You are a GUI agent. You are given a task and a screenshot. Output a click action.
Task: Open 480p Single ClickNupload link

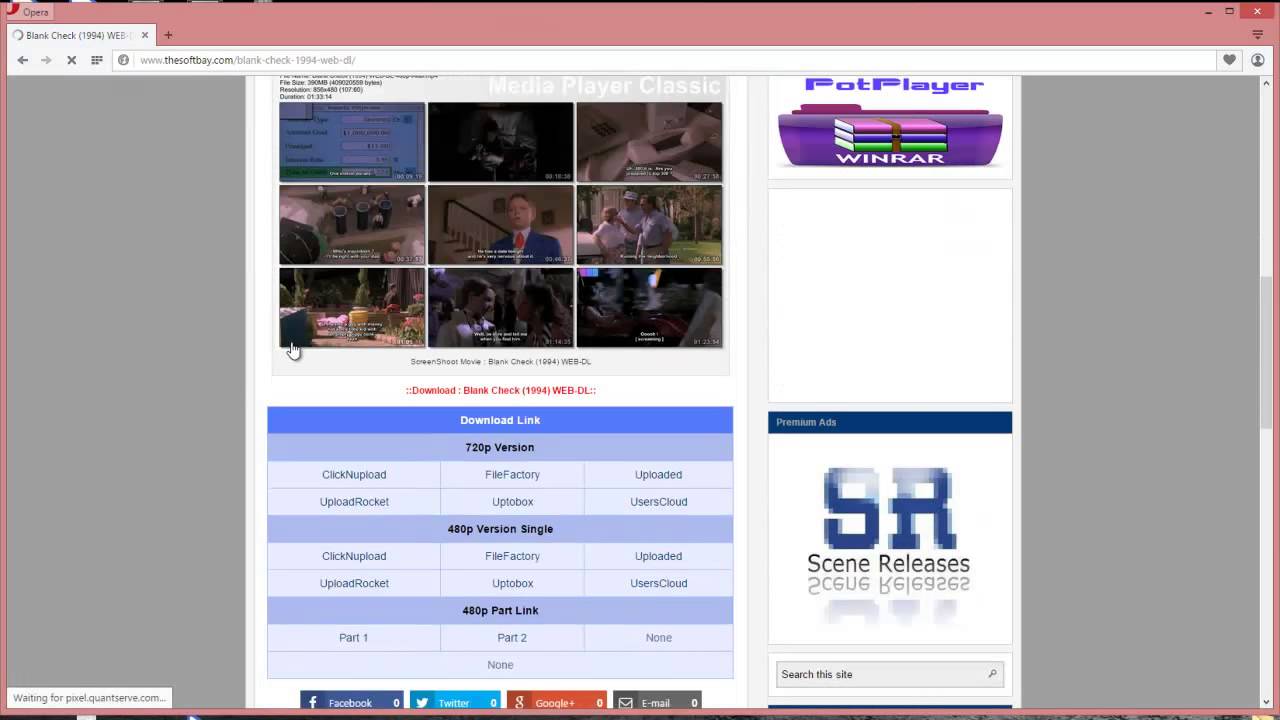(x=354, y=556)
